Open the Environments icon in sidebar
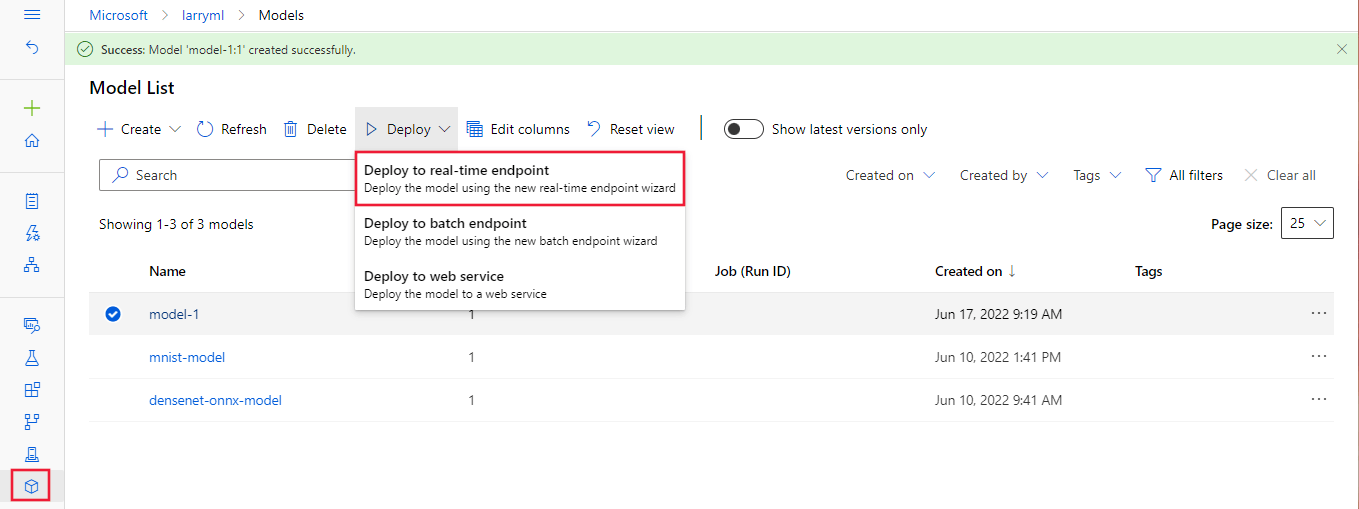The image size is (1359, 509). click(32, 453)
